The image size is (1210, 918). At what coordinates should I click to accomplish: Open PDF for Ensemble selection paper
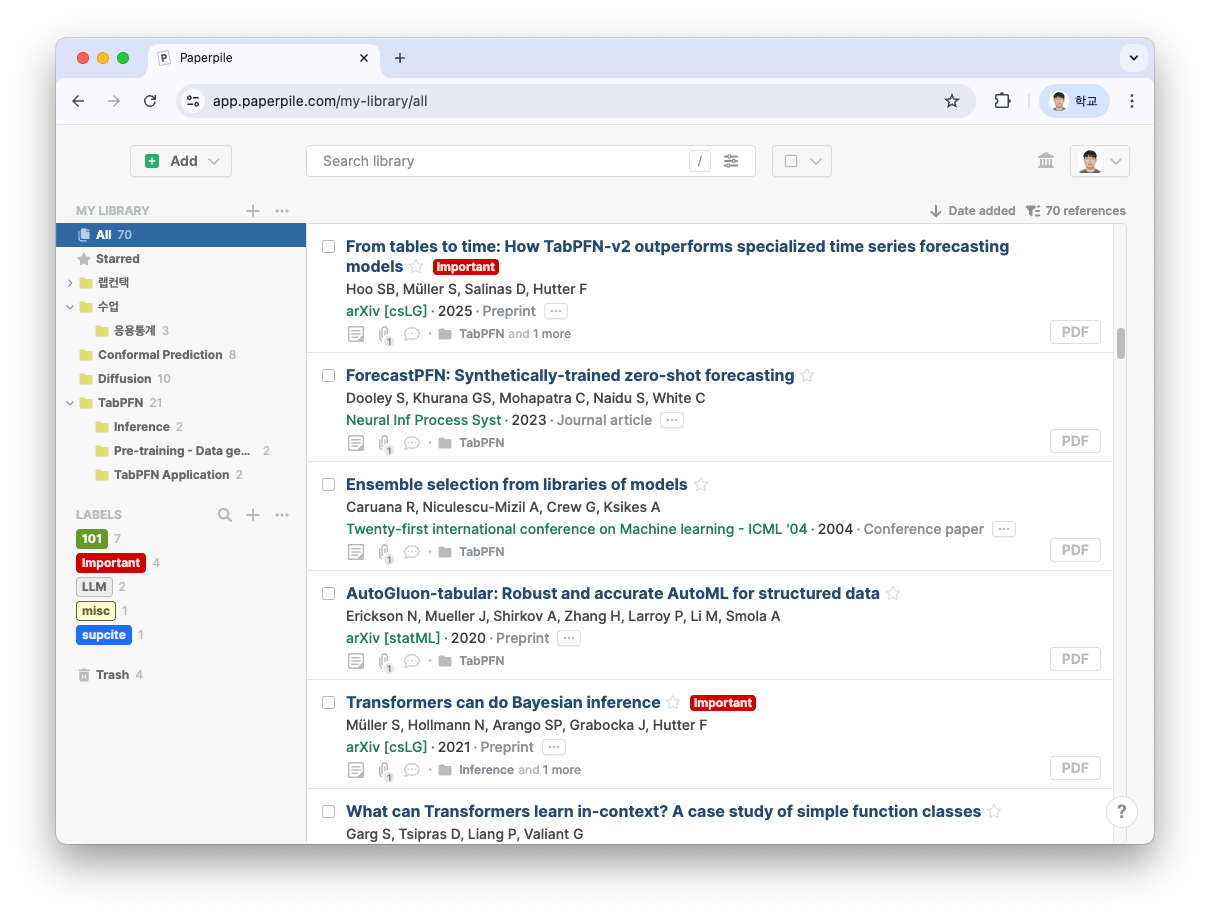point(1075,550)
